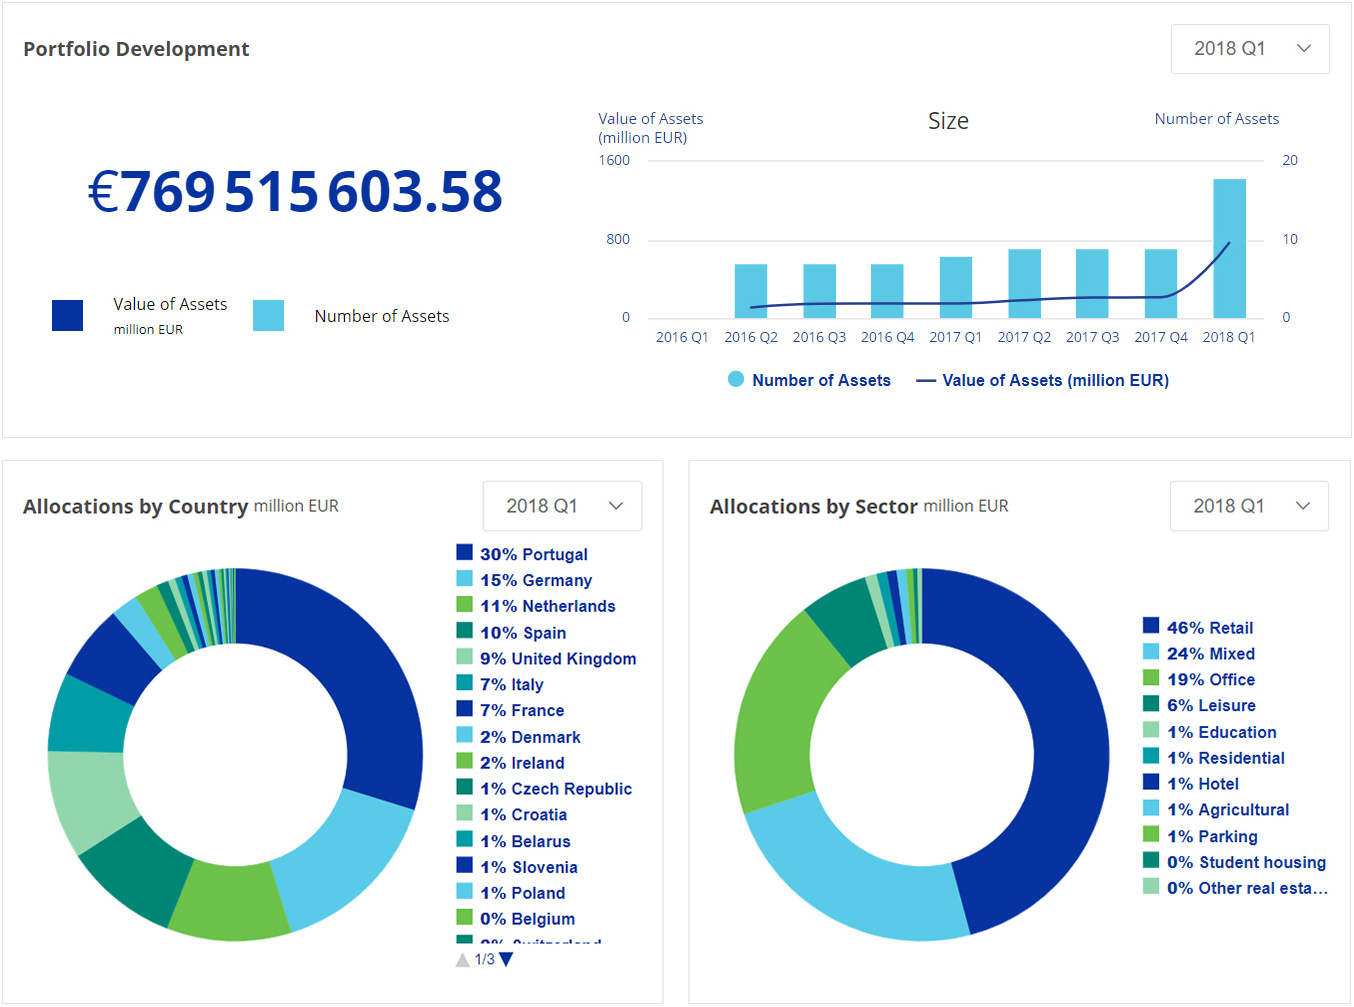Select 7% France legend entry
Screen dimensions: 1354x1007
tap(510, 710)
